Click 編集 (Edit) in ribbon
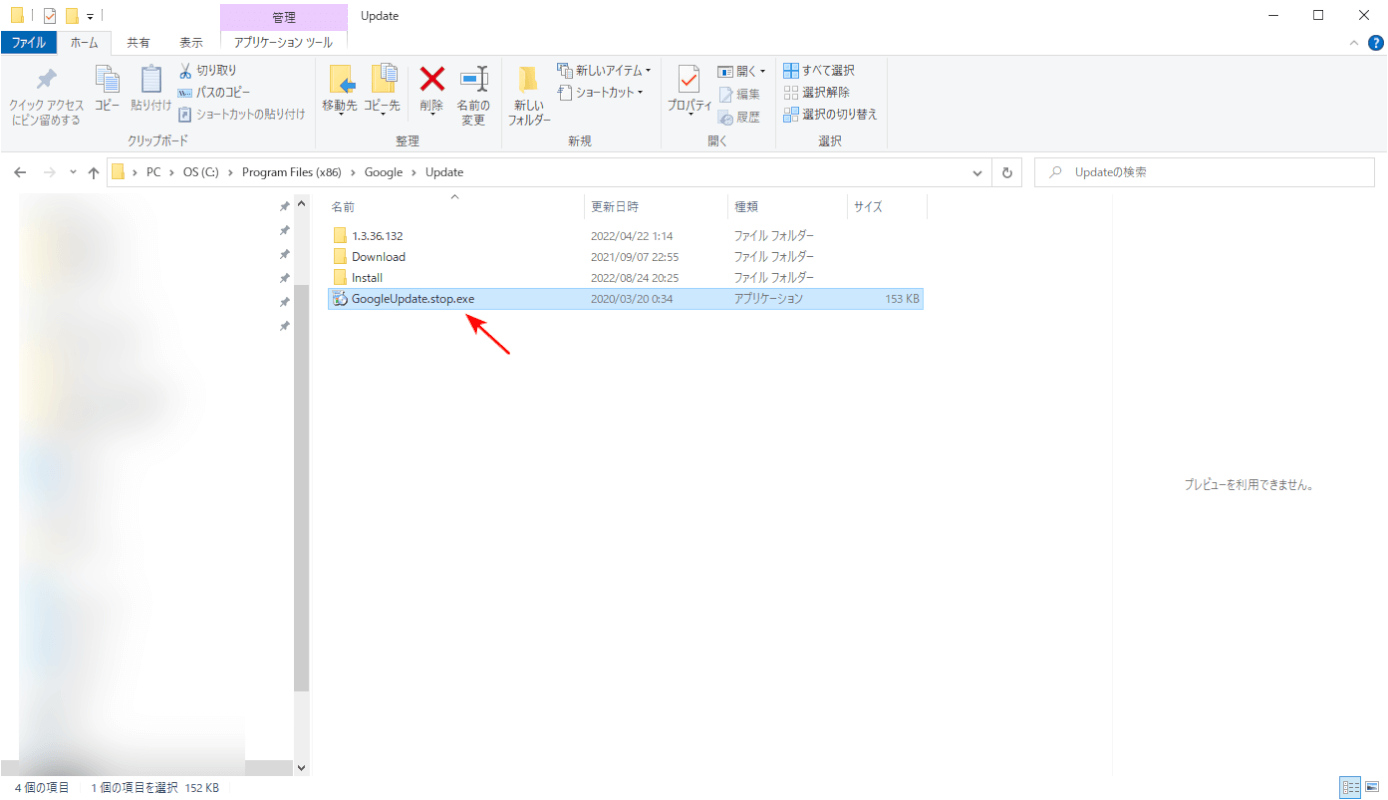The height and width of the screenshot is (800, 1388). 739,94
